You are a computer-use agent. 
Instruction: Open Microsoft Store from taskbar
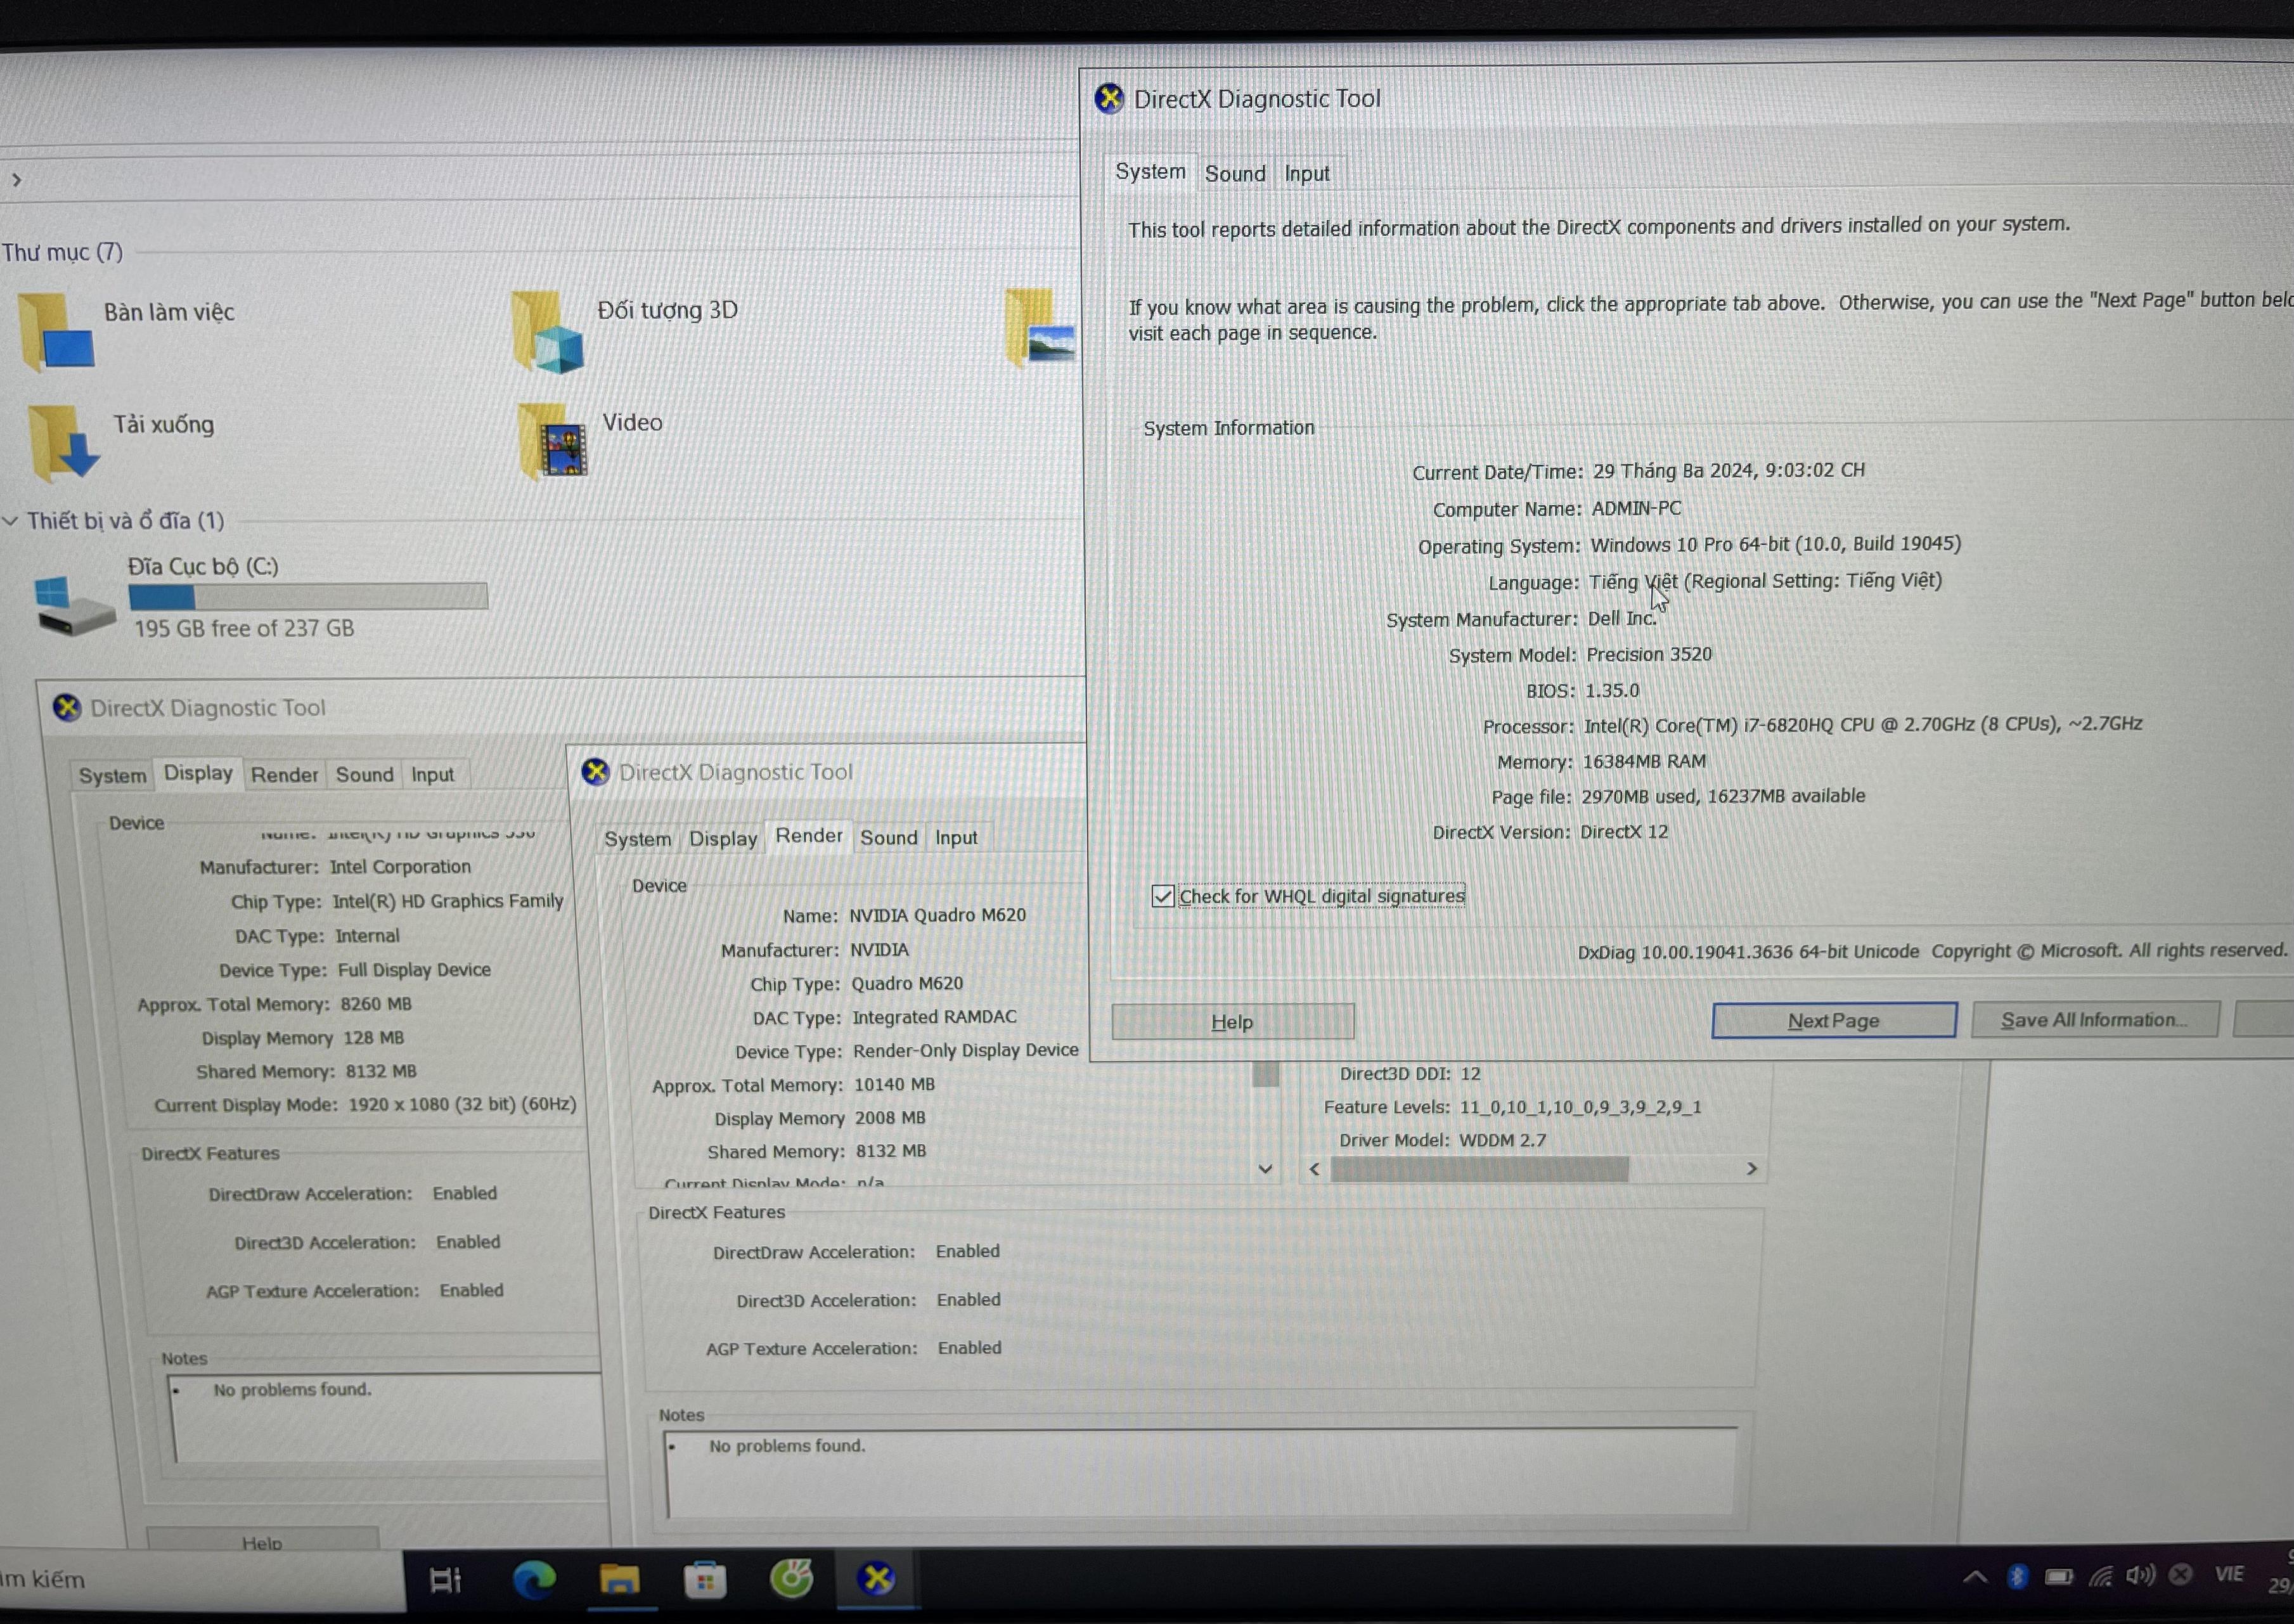coord(705,1580)
